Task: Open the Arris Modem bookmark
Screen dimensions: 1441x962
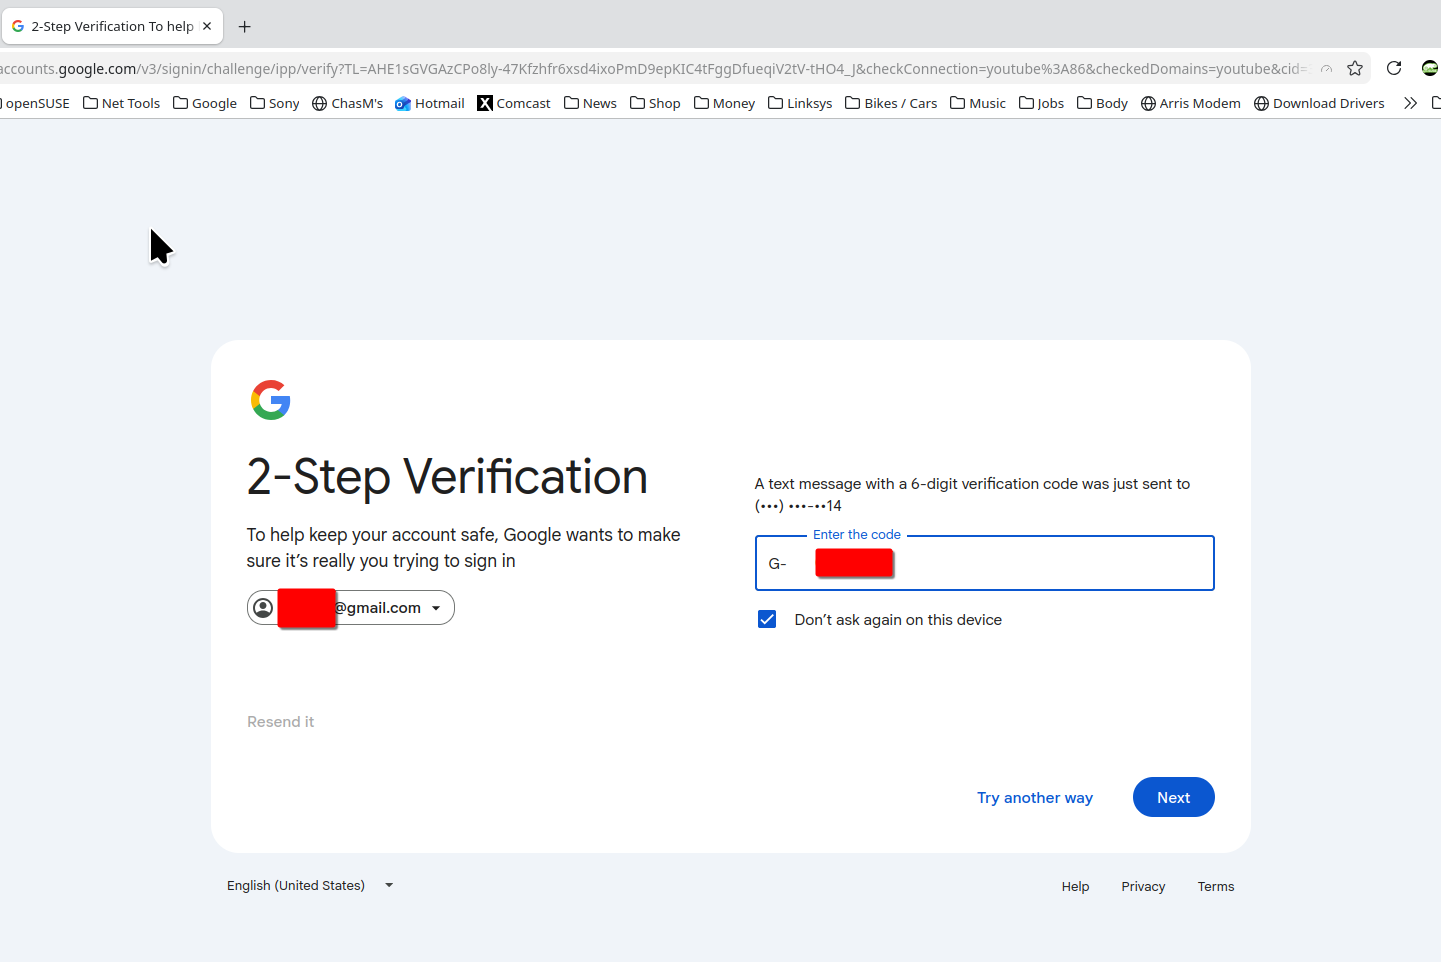Action: click(x=1190, y=103)
